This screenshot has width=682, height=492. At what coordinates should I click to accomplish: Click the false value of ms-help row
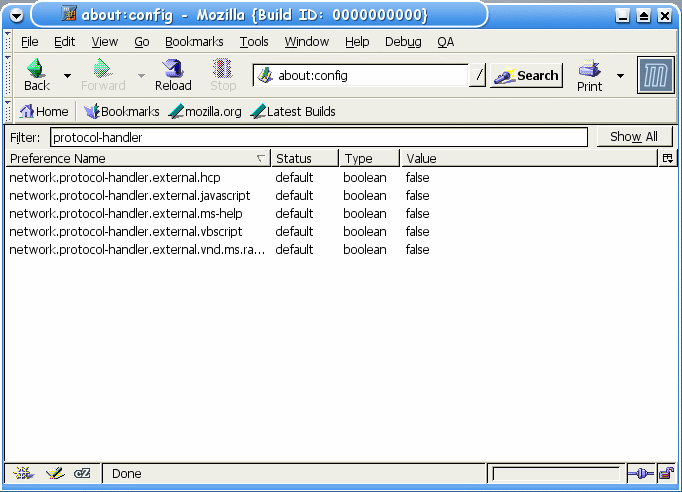point(418,214)
